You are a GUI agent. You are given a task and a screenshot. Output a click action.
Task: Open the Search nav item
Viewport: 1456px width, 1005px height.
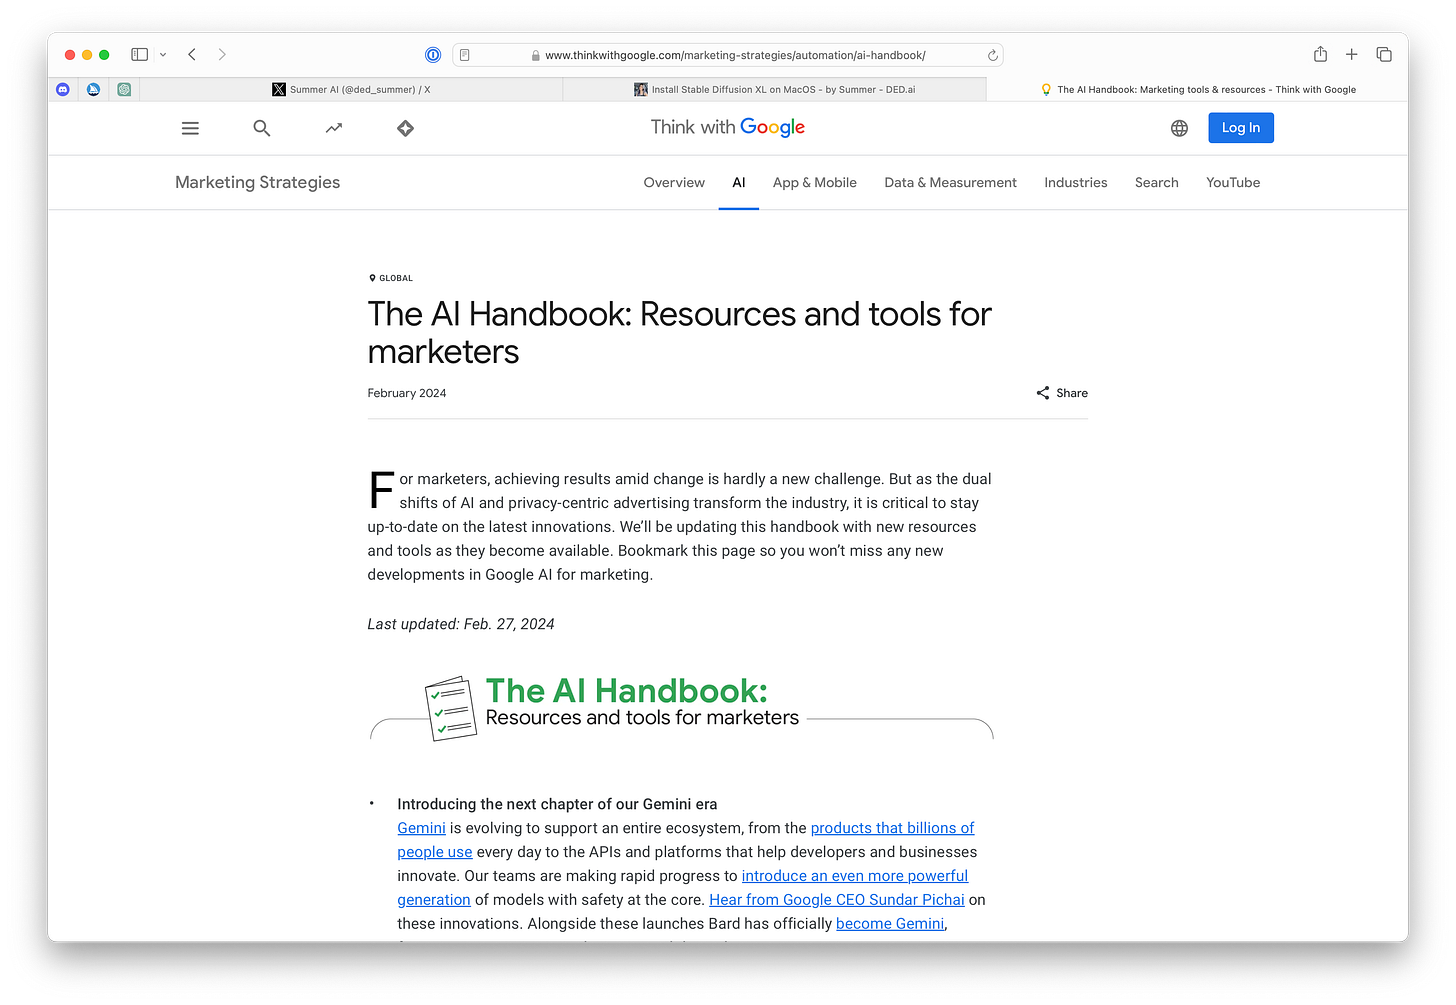click(1157, 182)
